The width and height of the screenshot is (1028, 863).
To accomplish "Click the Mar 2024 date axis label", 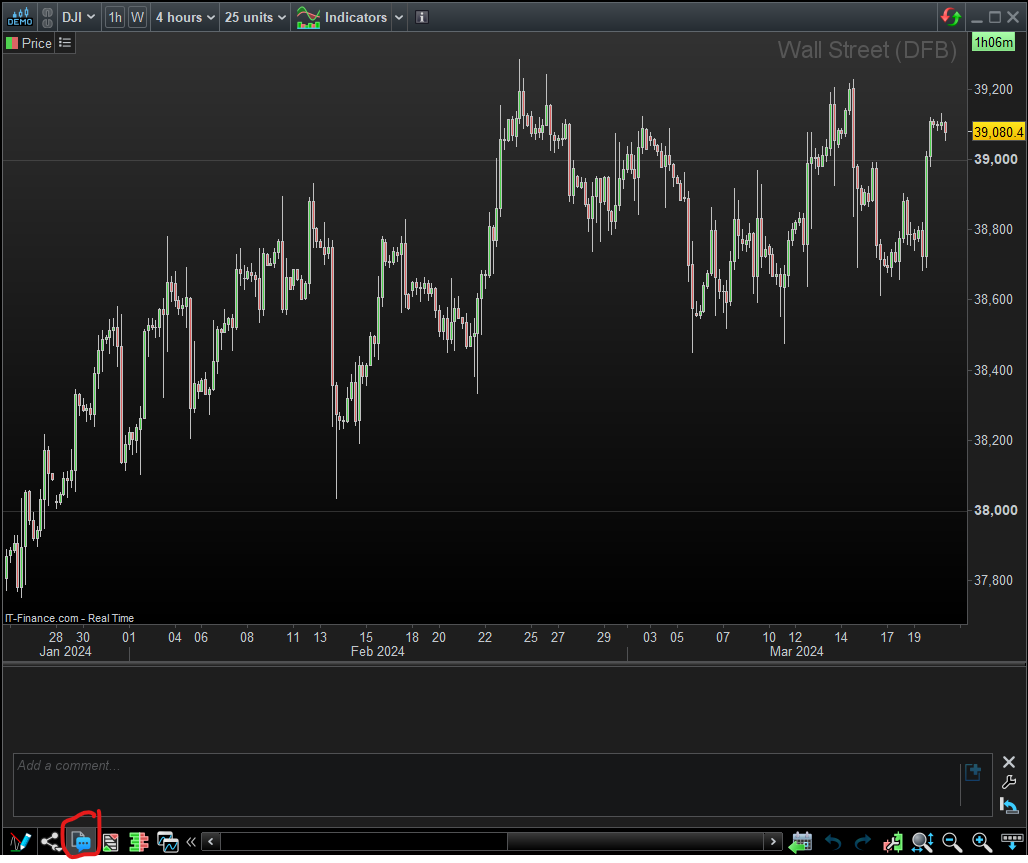I will [x=797, y=651].
